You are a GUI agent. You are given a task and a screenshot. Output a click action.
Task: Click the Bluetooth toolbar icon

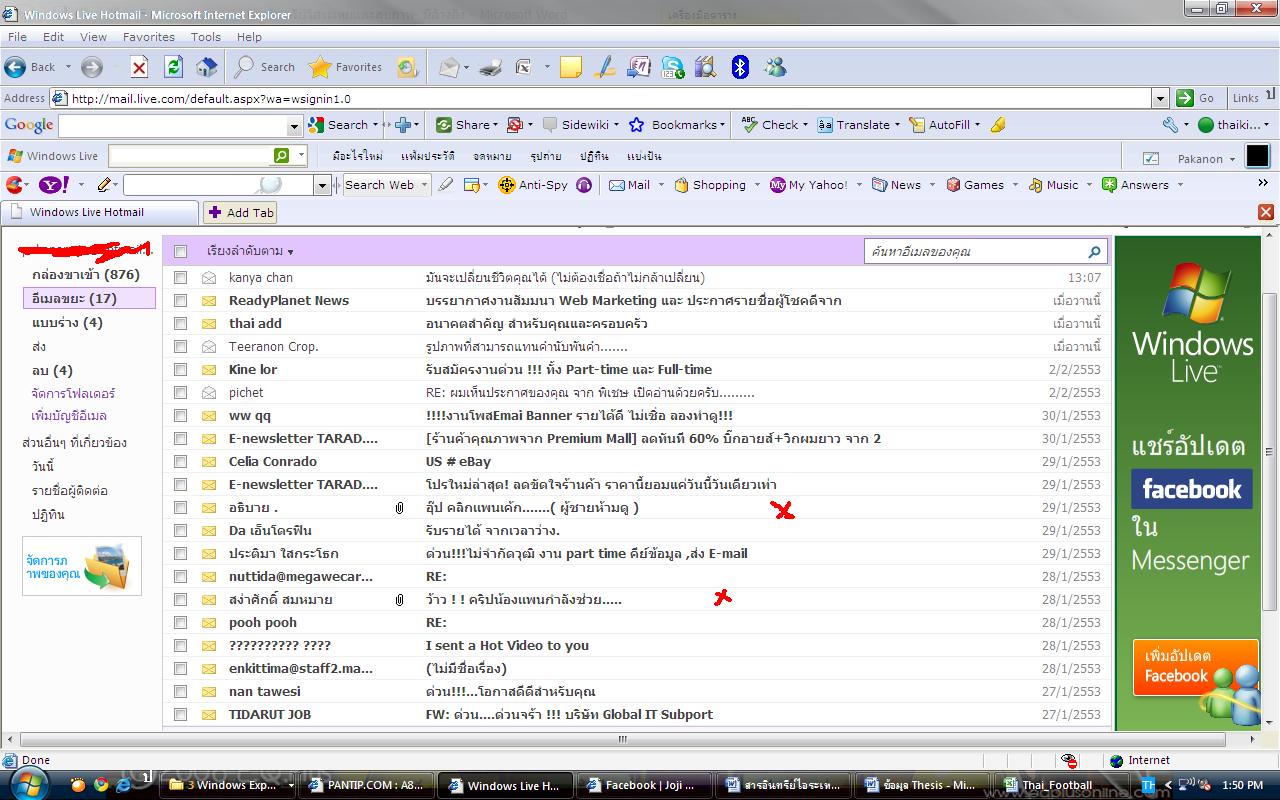[740, 67]
